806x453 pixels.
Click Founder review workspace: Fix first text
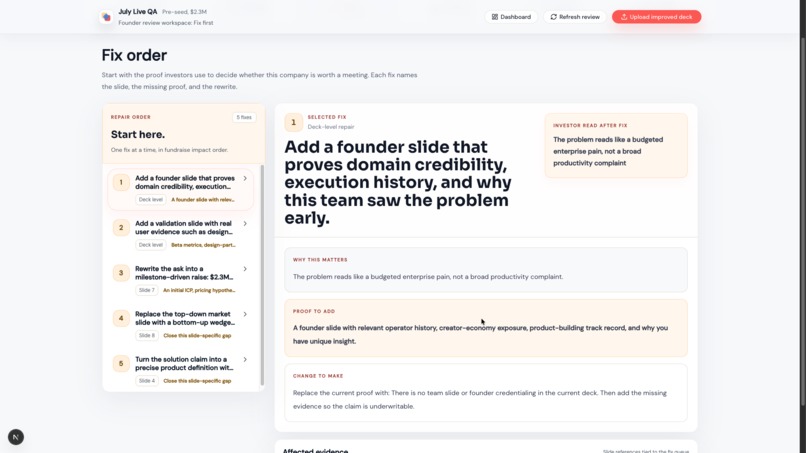pyautogui.click(x=166, y=23)
